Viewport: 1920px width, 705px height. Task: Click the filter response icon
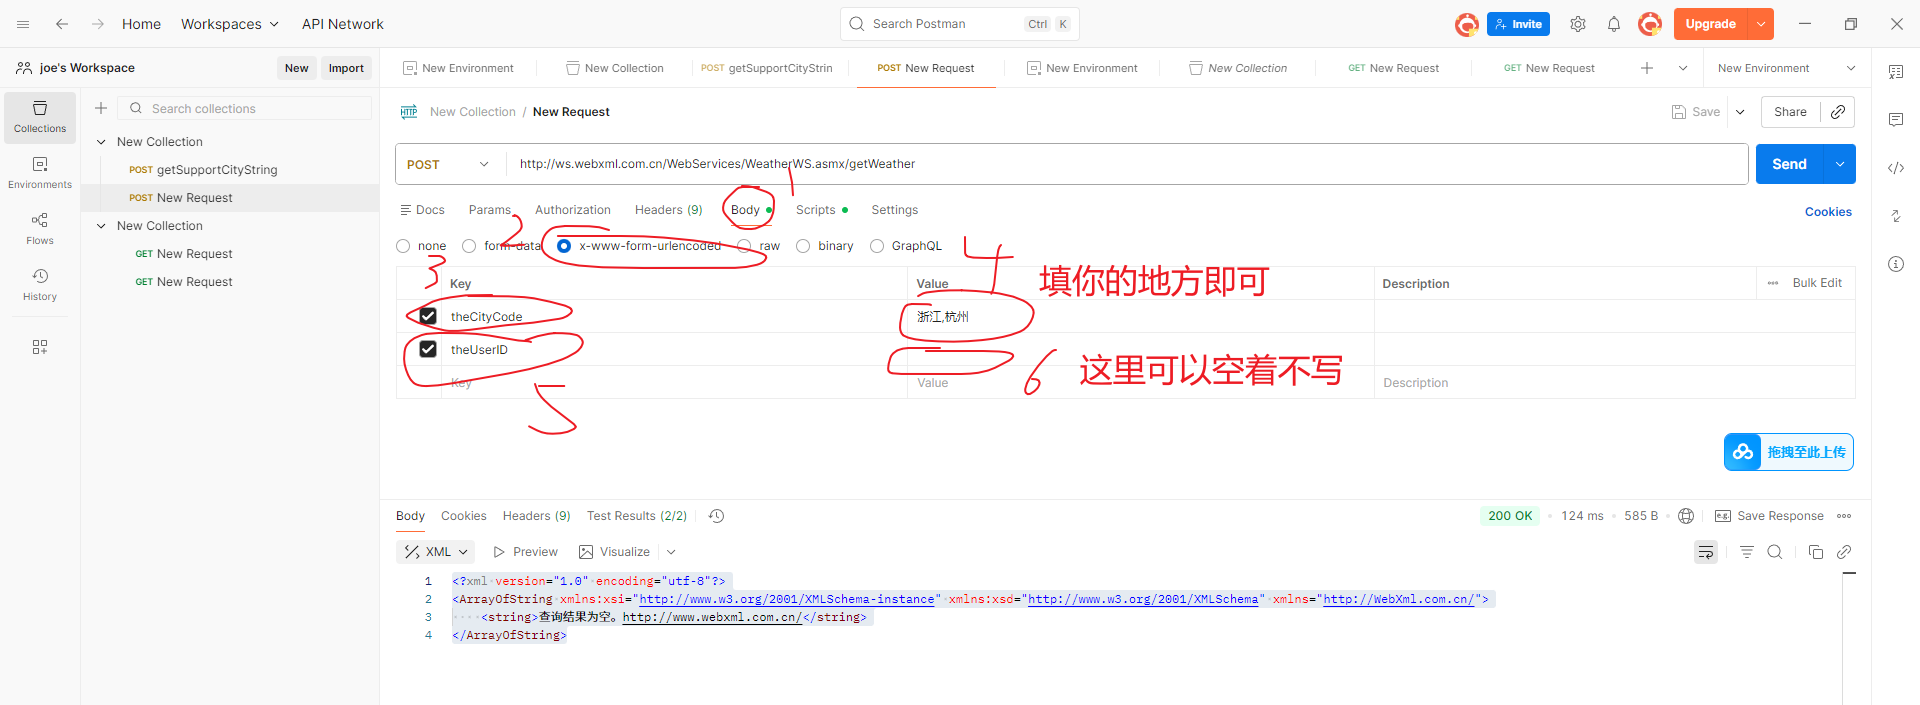1747,552
